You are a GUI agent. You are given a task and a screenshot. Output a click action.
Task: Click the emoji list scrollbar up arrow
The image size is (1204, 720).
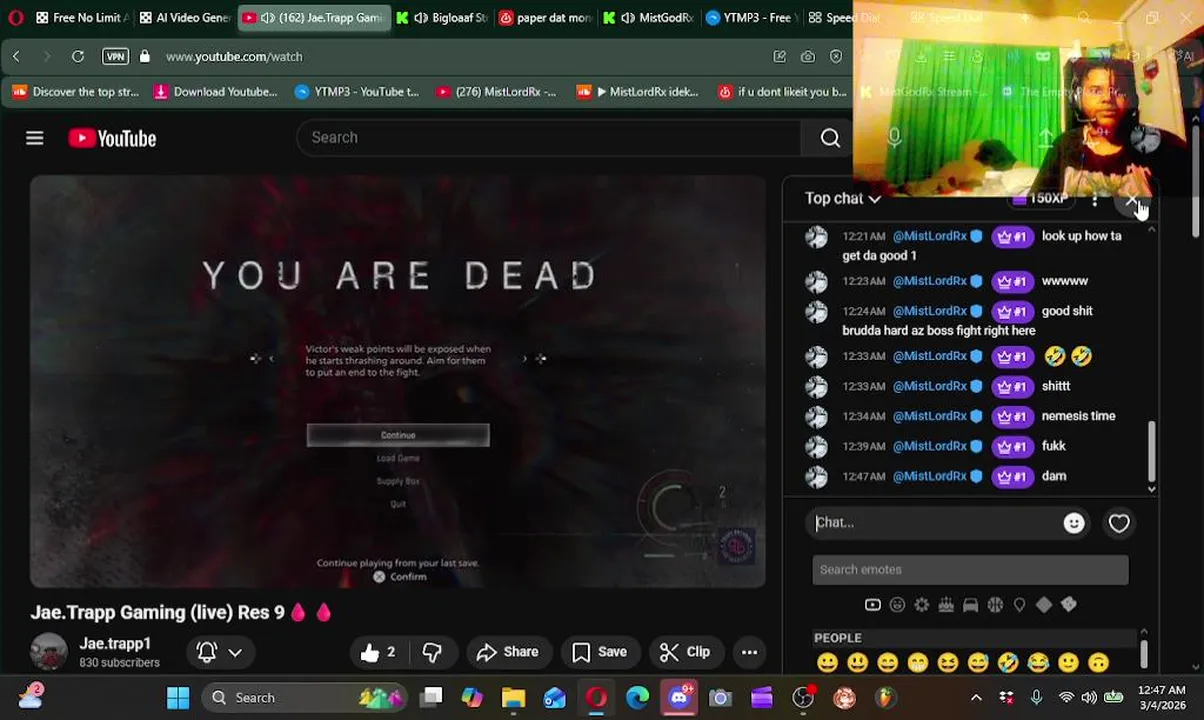pos(1143,633)
